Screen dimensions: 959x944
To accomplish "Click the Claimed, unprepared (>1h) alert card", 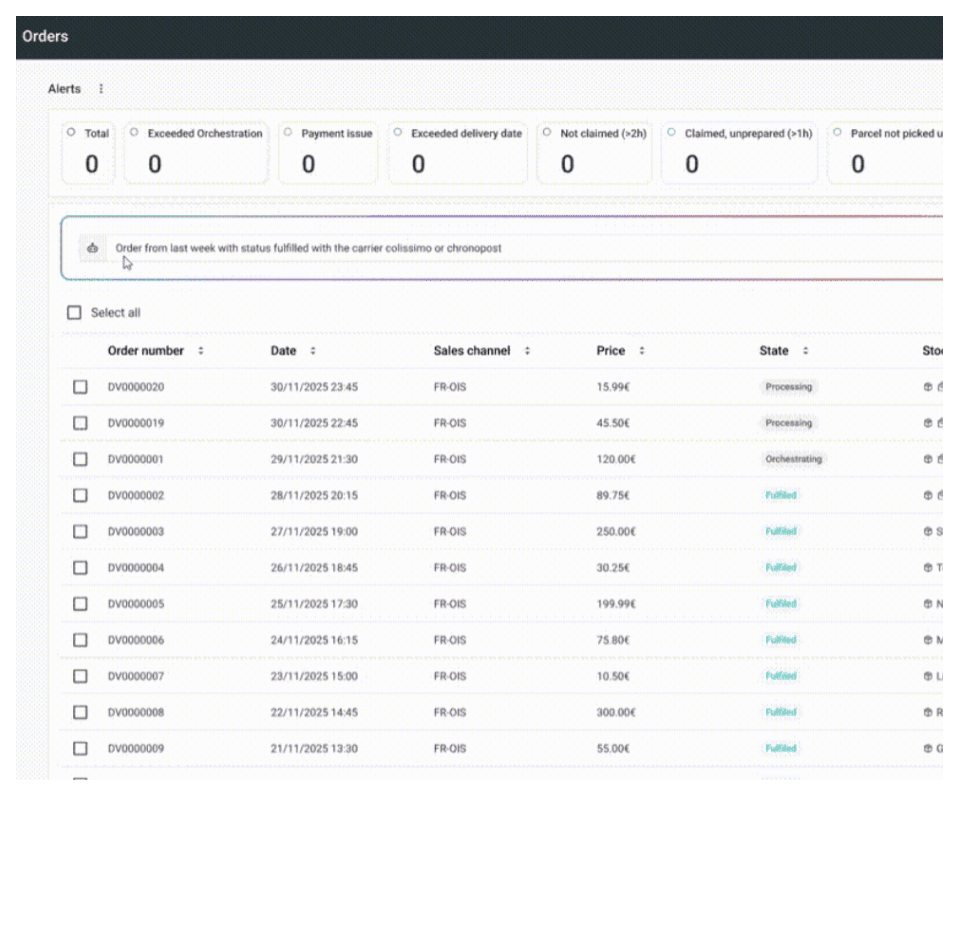I will [x=738, y=153].
